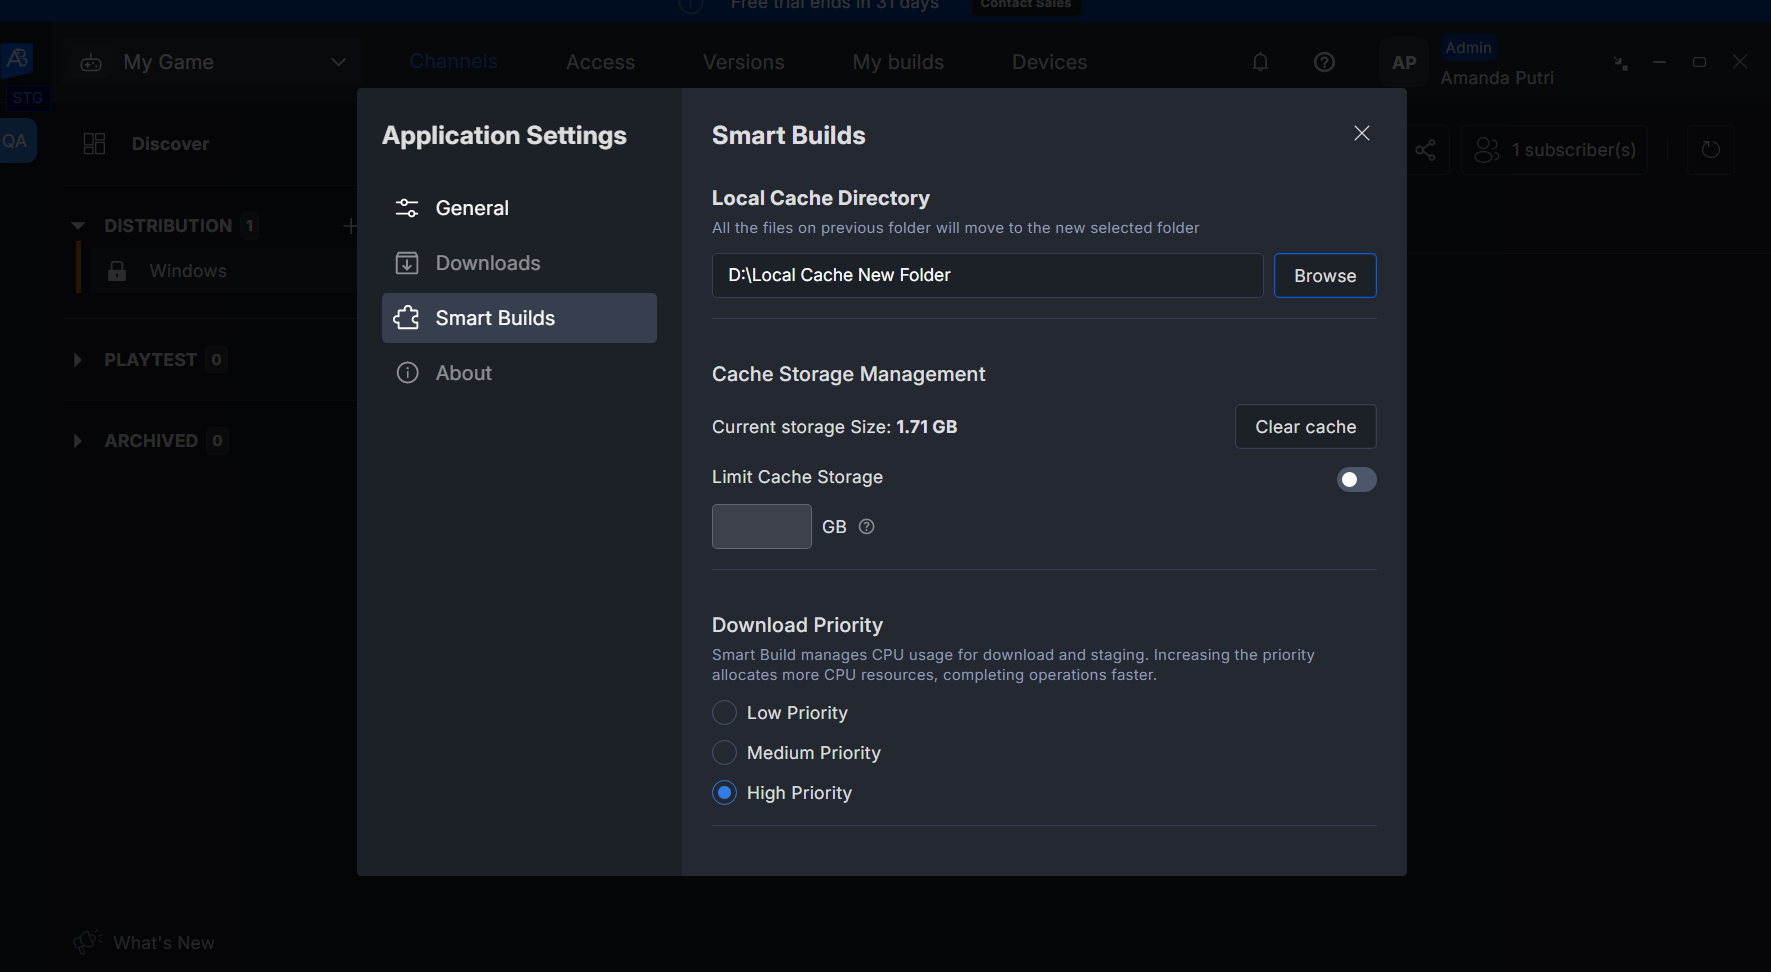
Task: Click the notification bell icon
Action: coord(1260,62)
